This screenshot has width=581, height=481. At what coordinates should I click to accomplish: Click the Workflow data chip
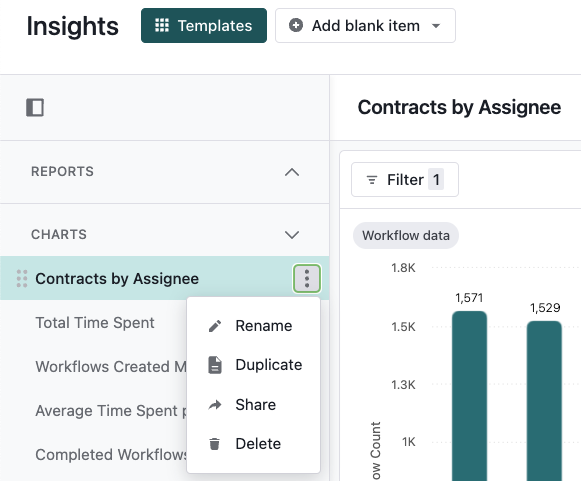point(406,236)
